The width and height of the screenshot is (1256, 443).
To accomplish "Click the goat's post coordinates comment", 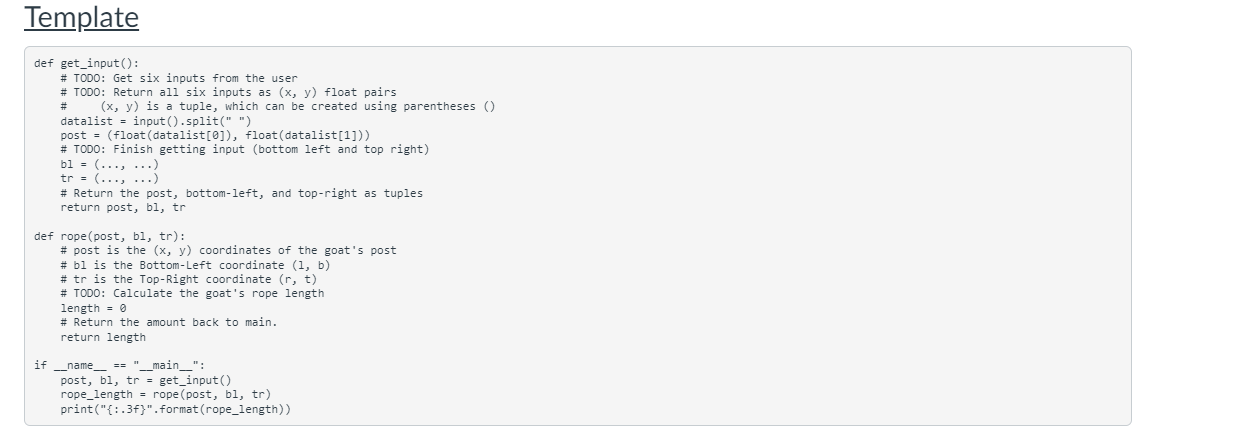I will click(x=228, y=250).
